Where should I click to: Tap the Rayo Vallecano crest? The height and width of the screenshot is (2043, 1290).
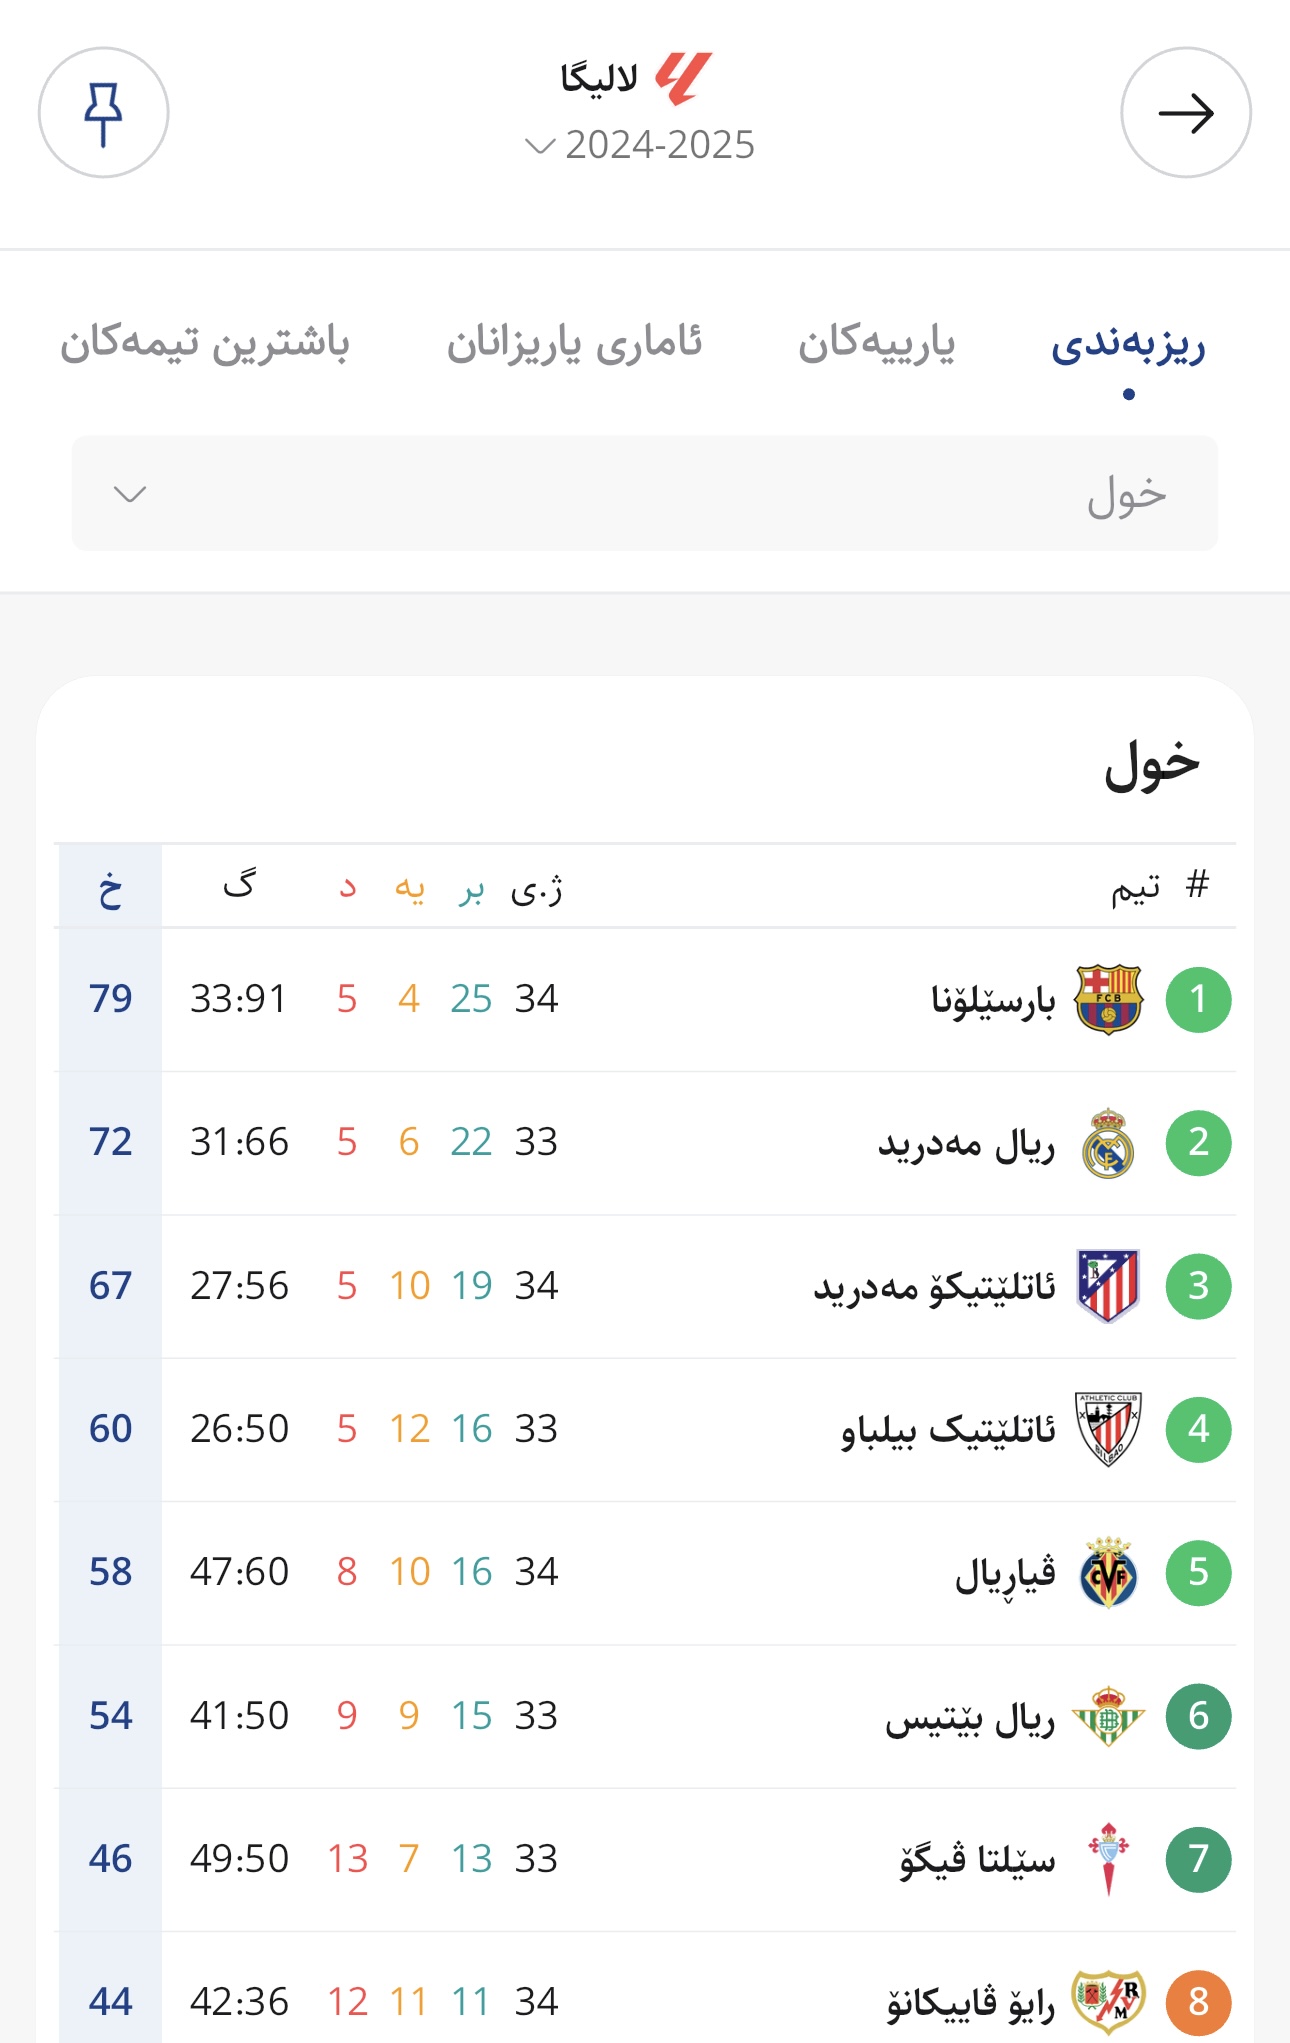tap(1108, 2002)
